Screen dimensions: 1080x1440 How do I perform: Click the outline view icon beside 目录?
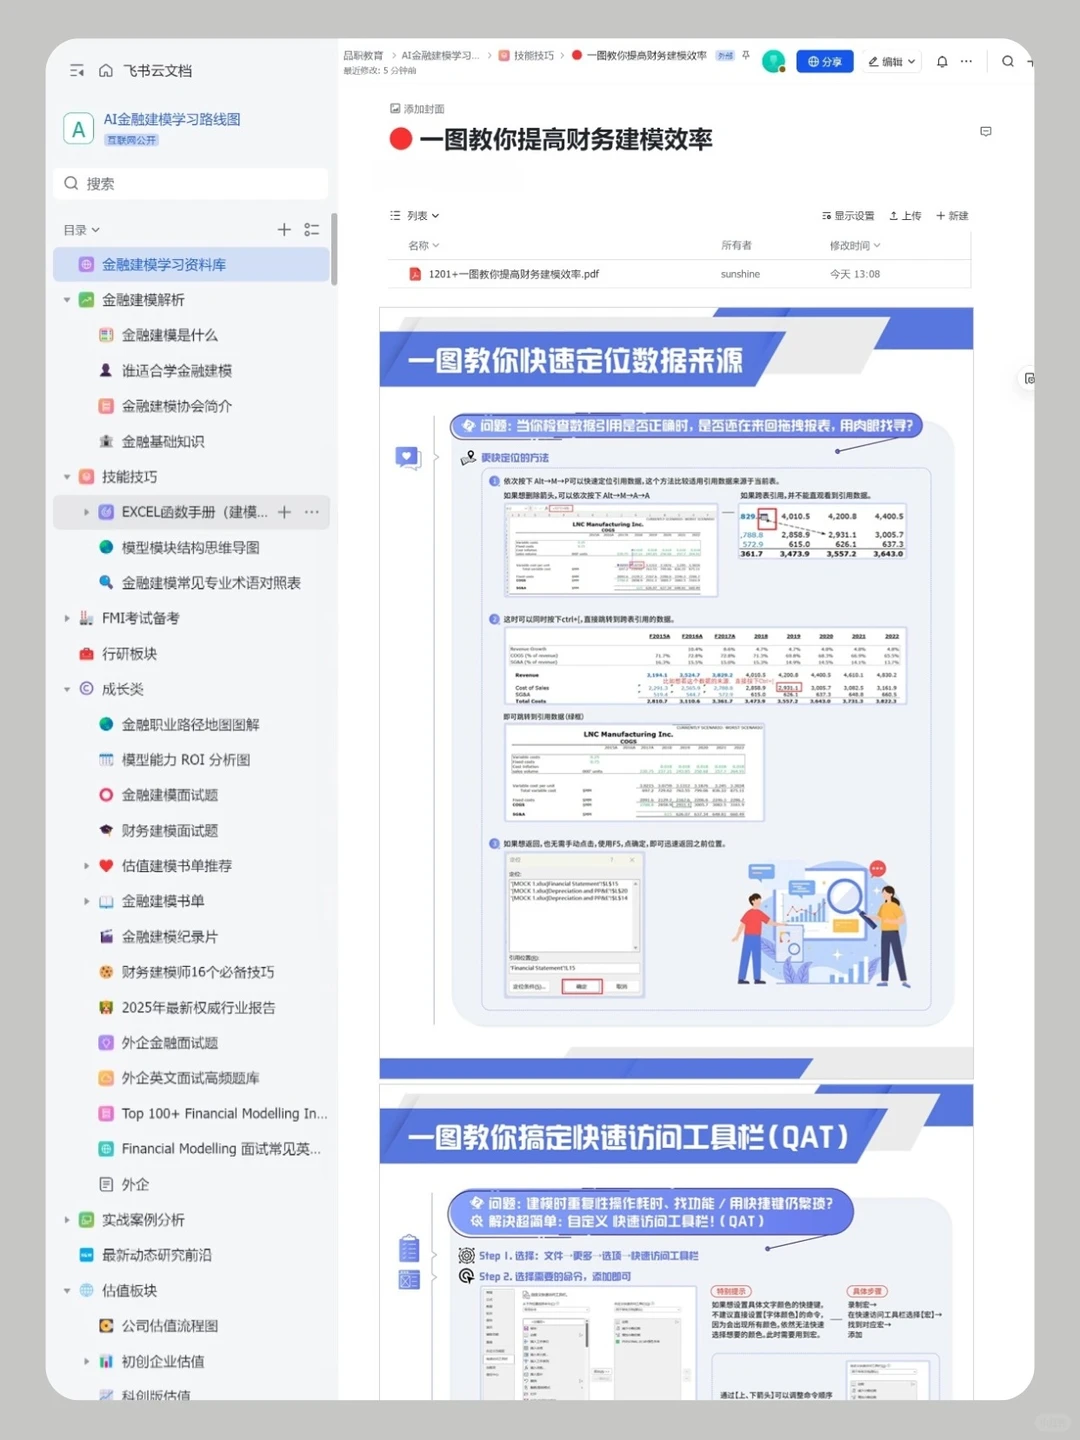tap(311, 229)
